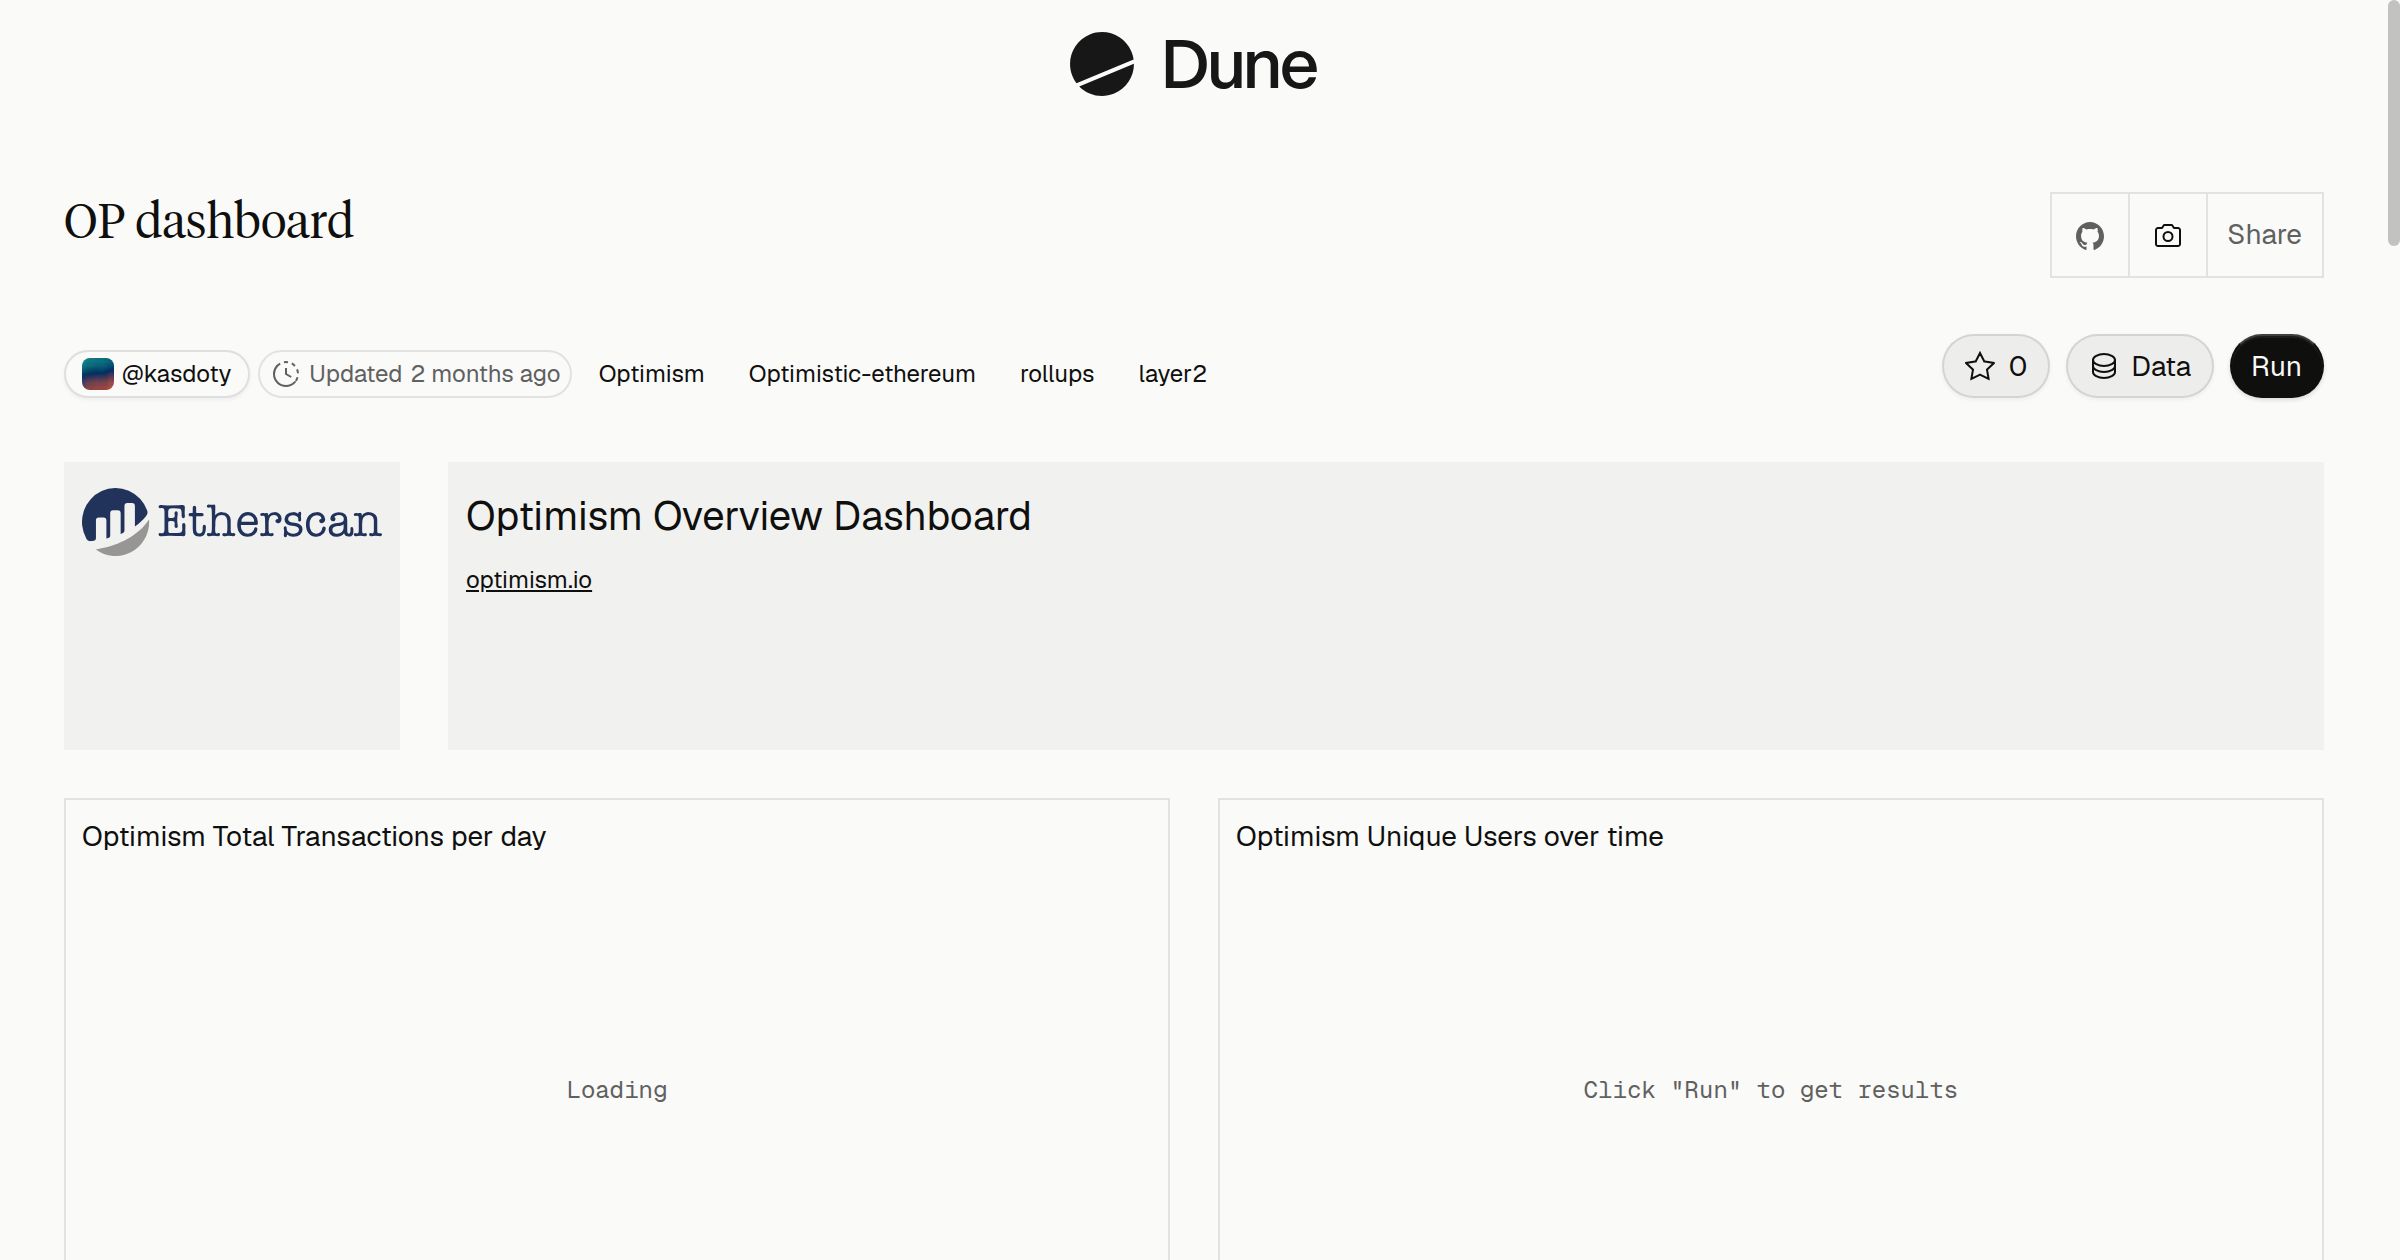The height and width of the screenshot is (1260, 2400).
Task: Click the page vertical scrollbar thumb
Action: pyautogui.click(x=2392, y=123)
